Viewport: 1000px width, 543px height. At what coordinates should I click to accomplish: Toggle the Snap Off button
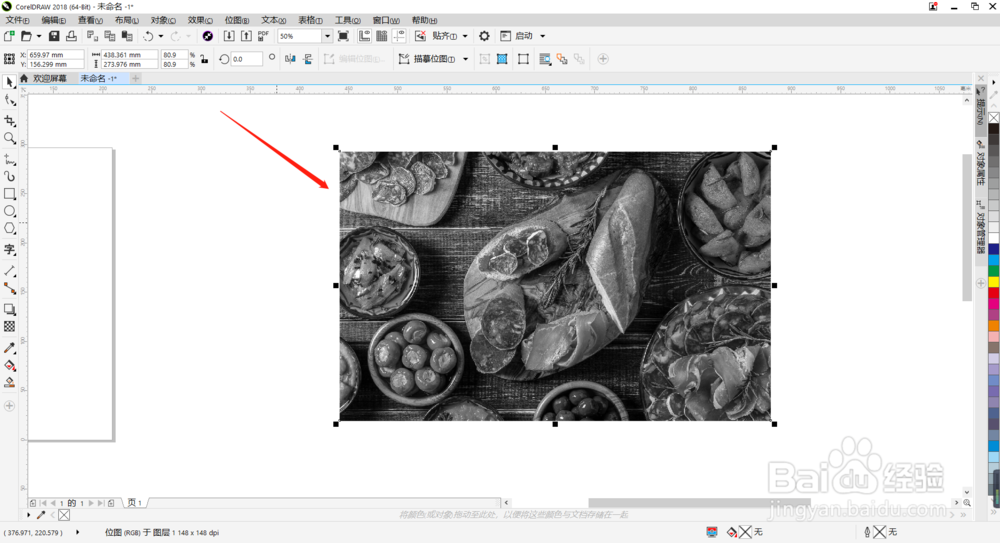[x=420, y=36]
